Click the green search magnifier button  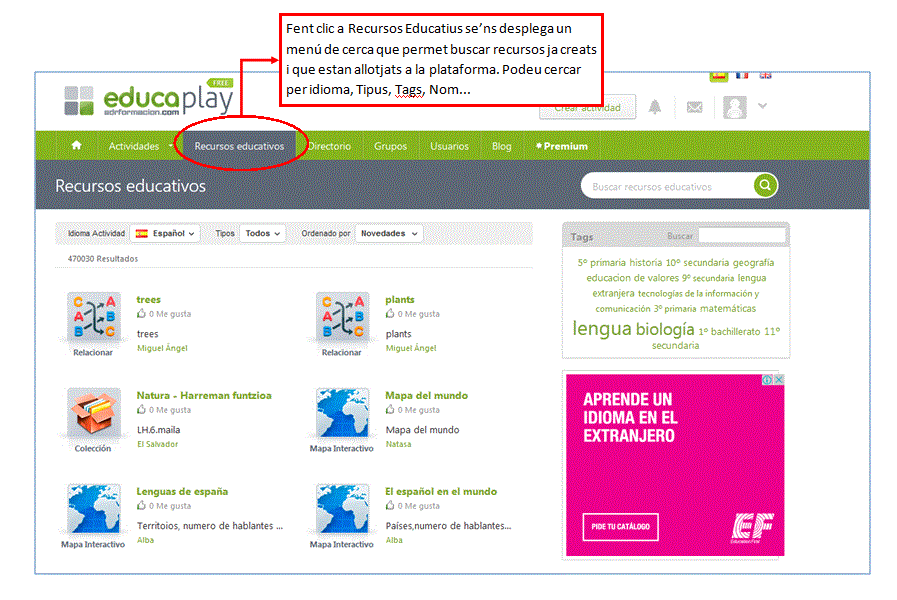click(765, 186)
